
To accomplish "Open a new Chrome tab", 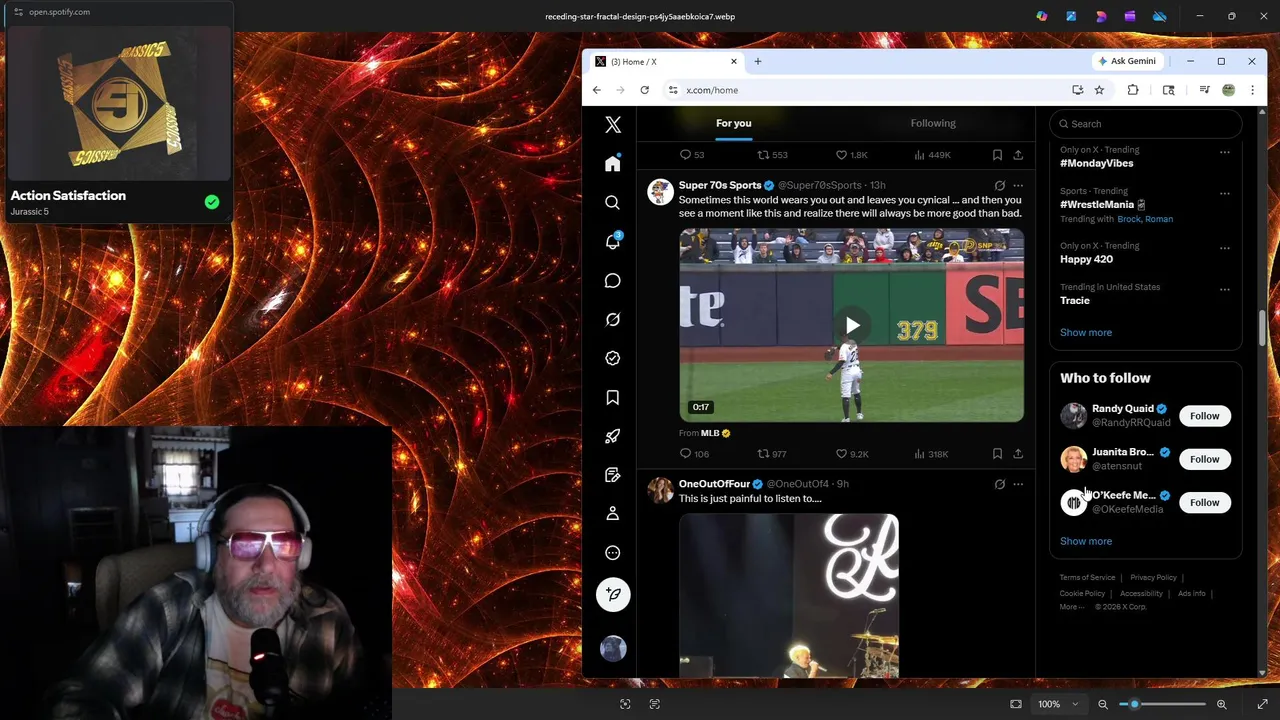I will point(758,61).
